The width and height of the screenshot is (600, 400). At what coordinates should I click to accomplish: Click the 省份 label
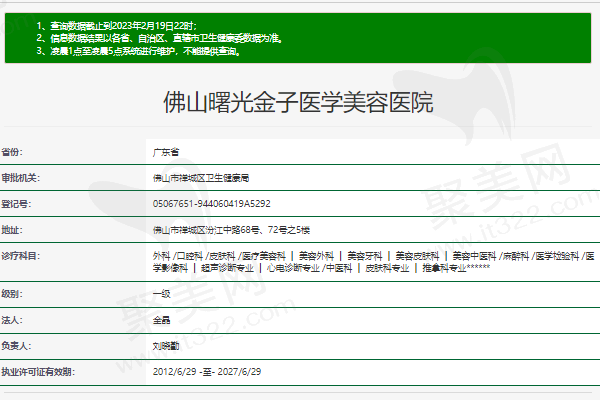coord(12,152)
